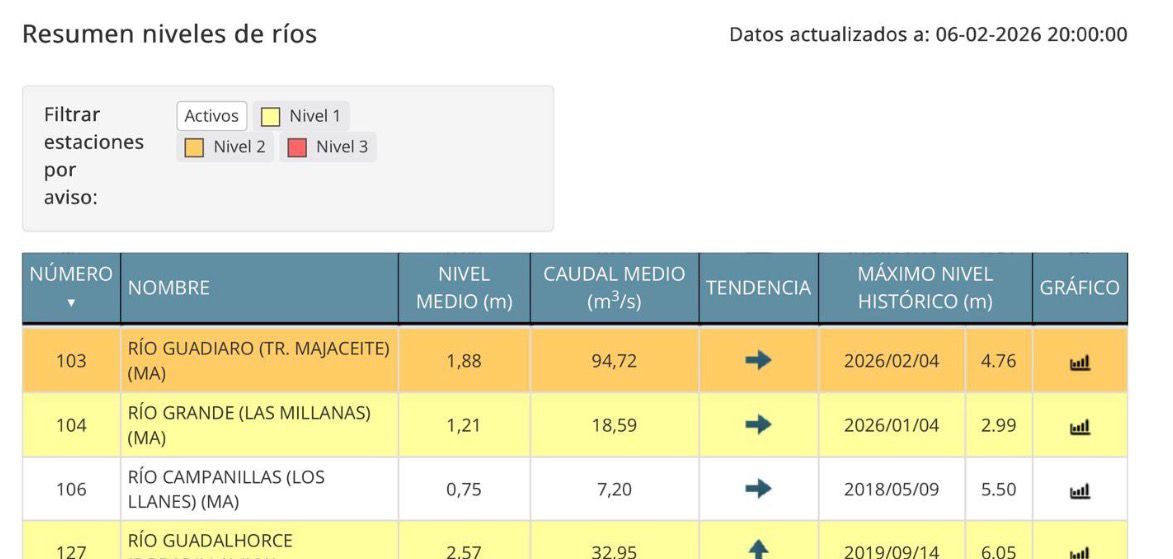Sort by the NOMBRE column header
This screenshot has height=559, width=1173.
tap(168, 288)
